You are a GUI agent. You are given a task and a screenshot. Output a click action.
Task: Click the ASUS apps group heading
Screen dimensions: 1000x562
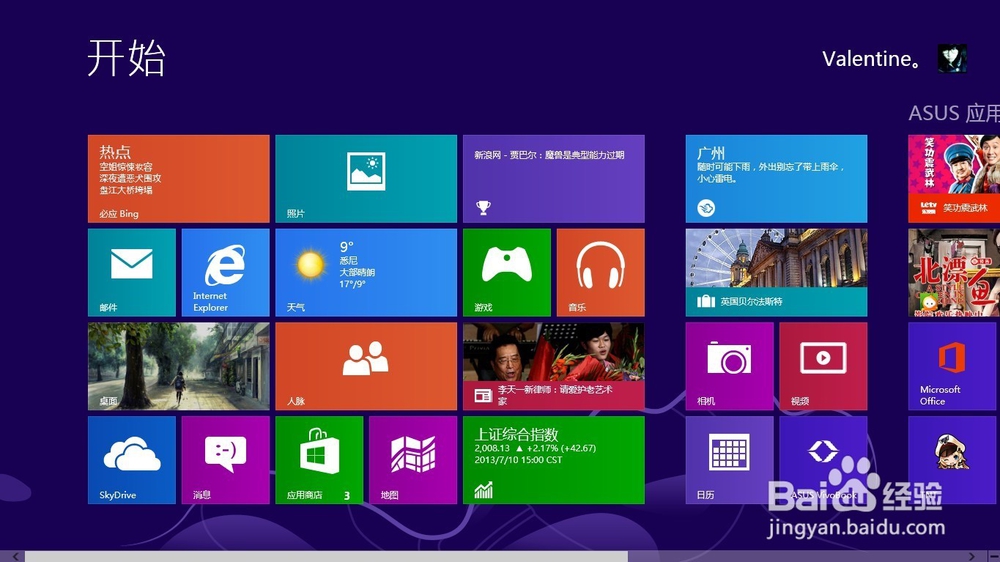click(x=954, y=113)
